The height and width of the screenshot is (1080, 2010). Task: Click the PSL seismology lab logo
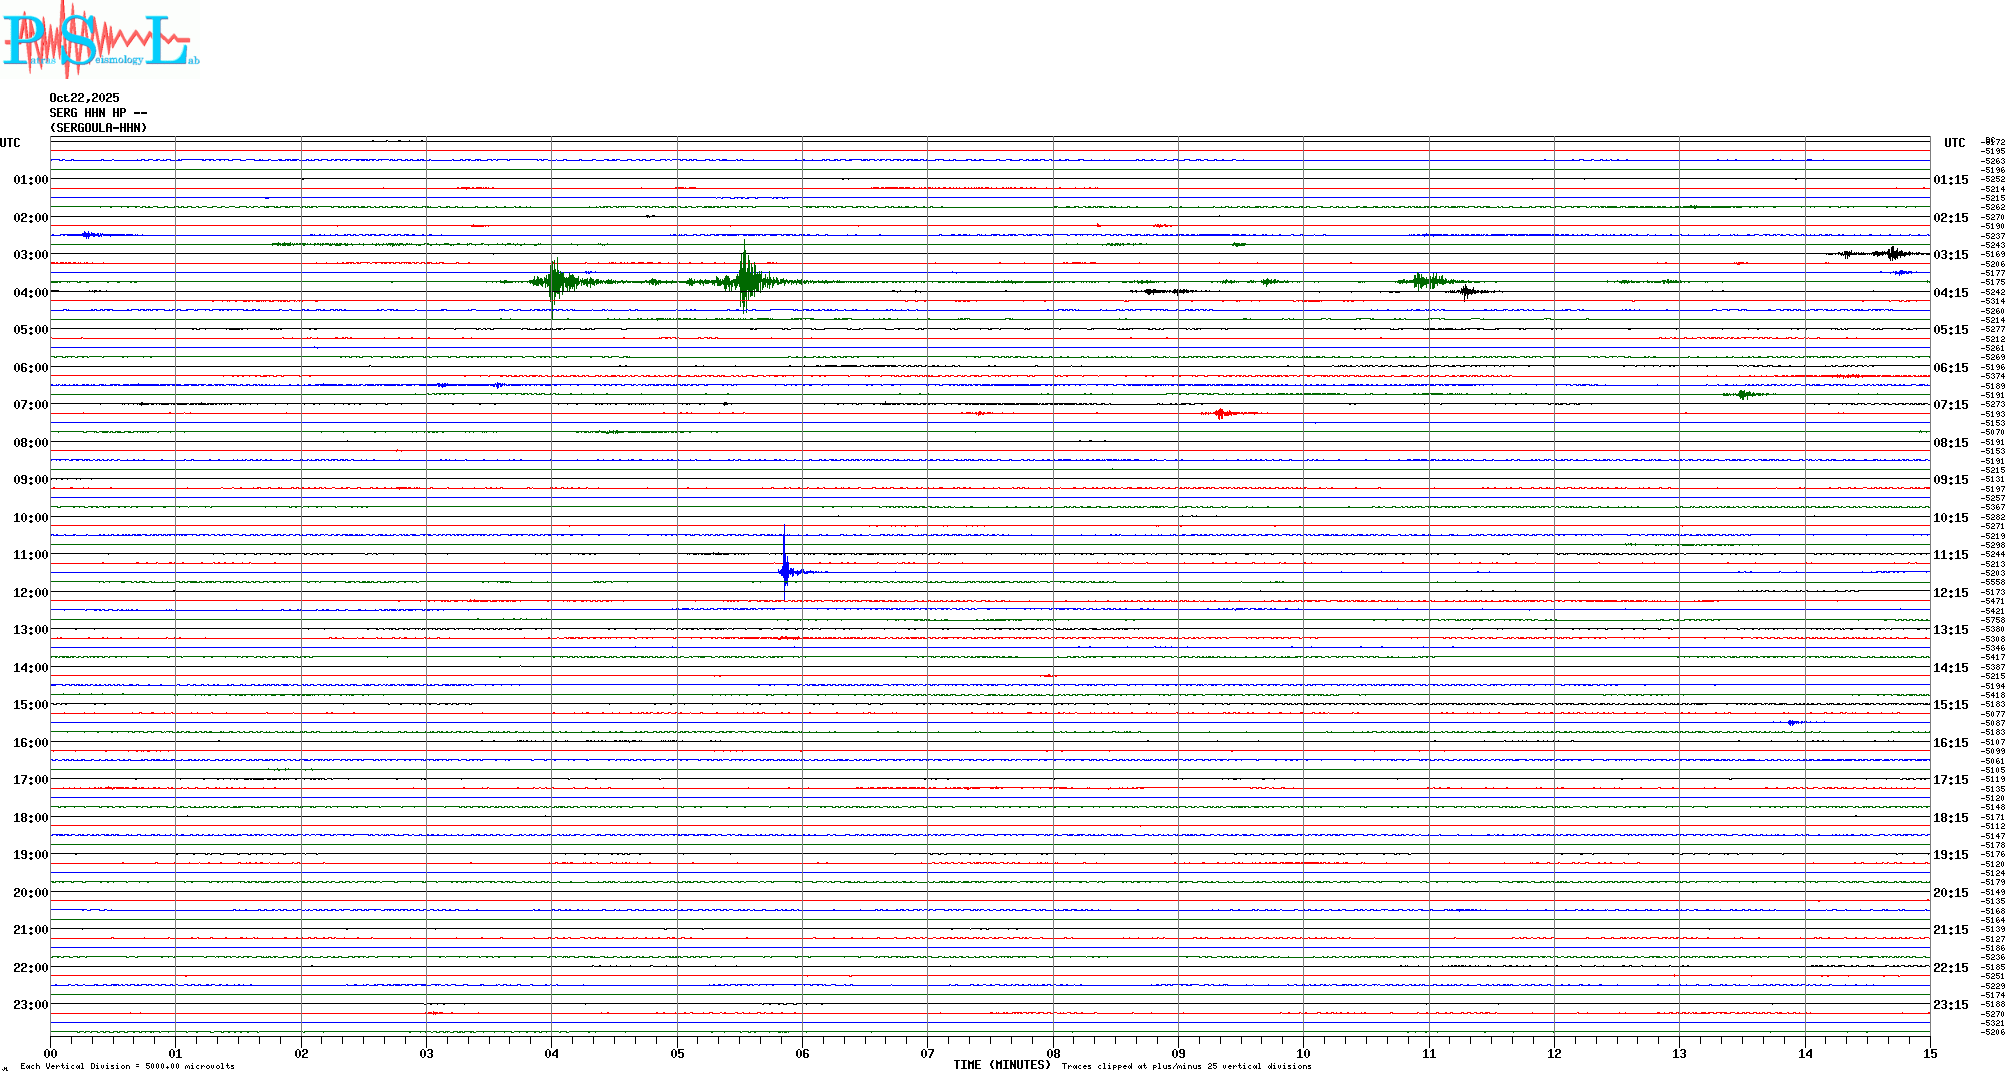tap(100, 38)
